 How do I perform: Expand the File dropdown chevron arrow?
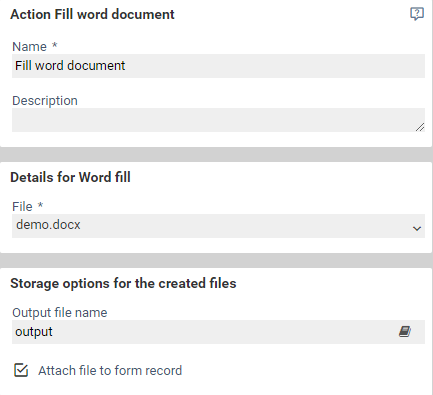[417, 228]
